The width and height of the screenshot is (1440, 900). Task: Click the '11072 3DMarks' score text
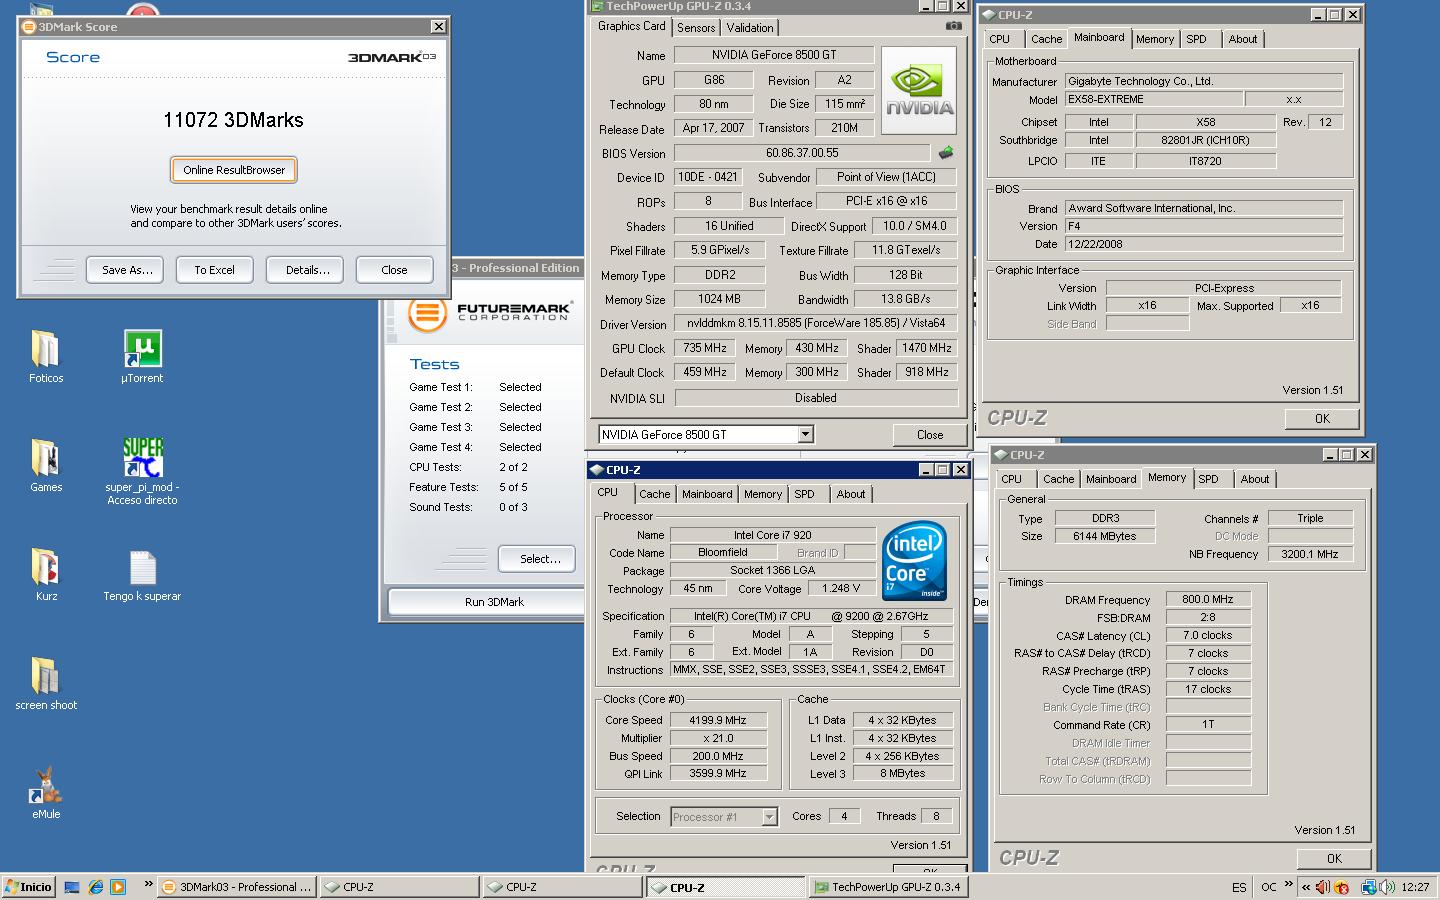233,120
